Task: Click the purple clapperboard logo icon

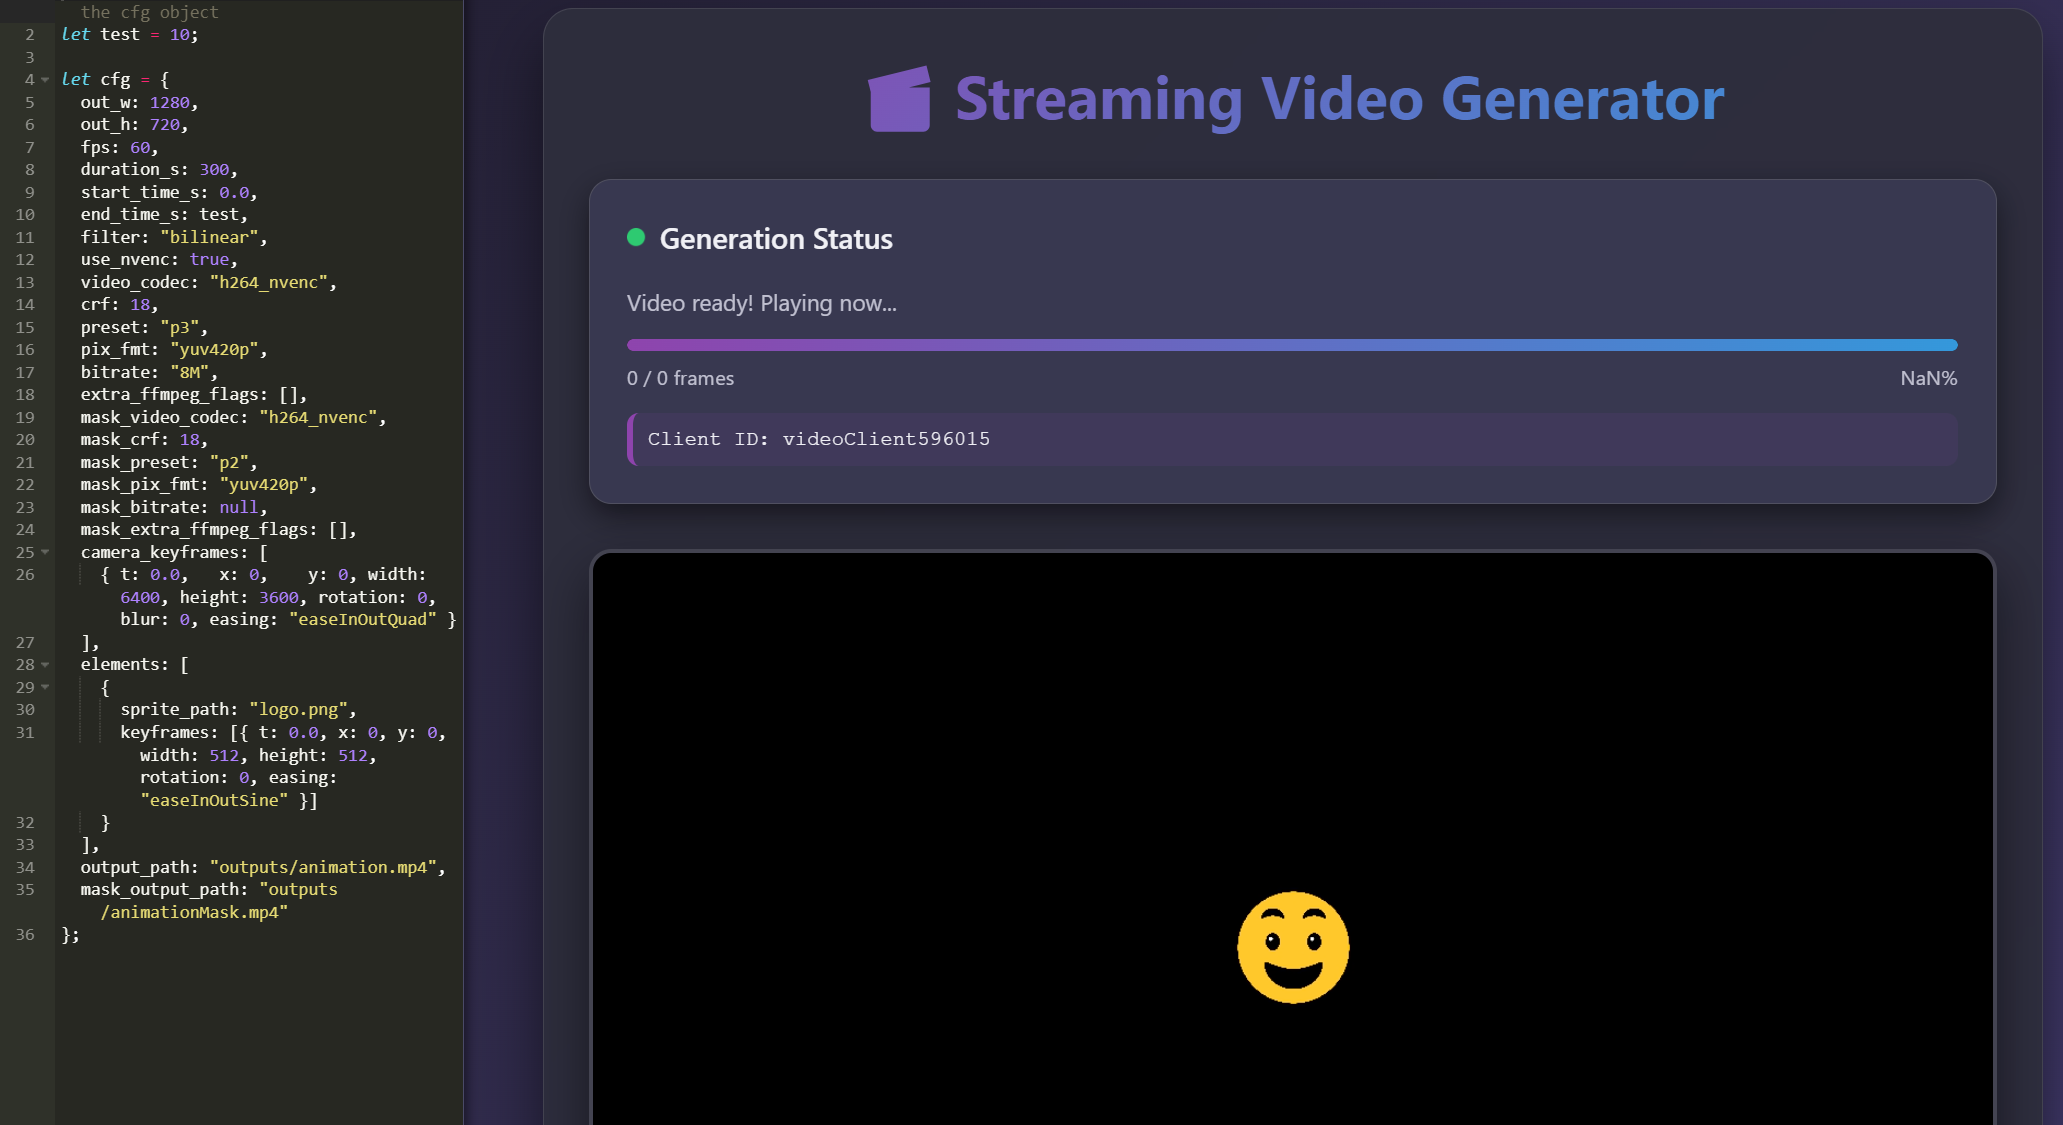Action: (900, 99)
